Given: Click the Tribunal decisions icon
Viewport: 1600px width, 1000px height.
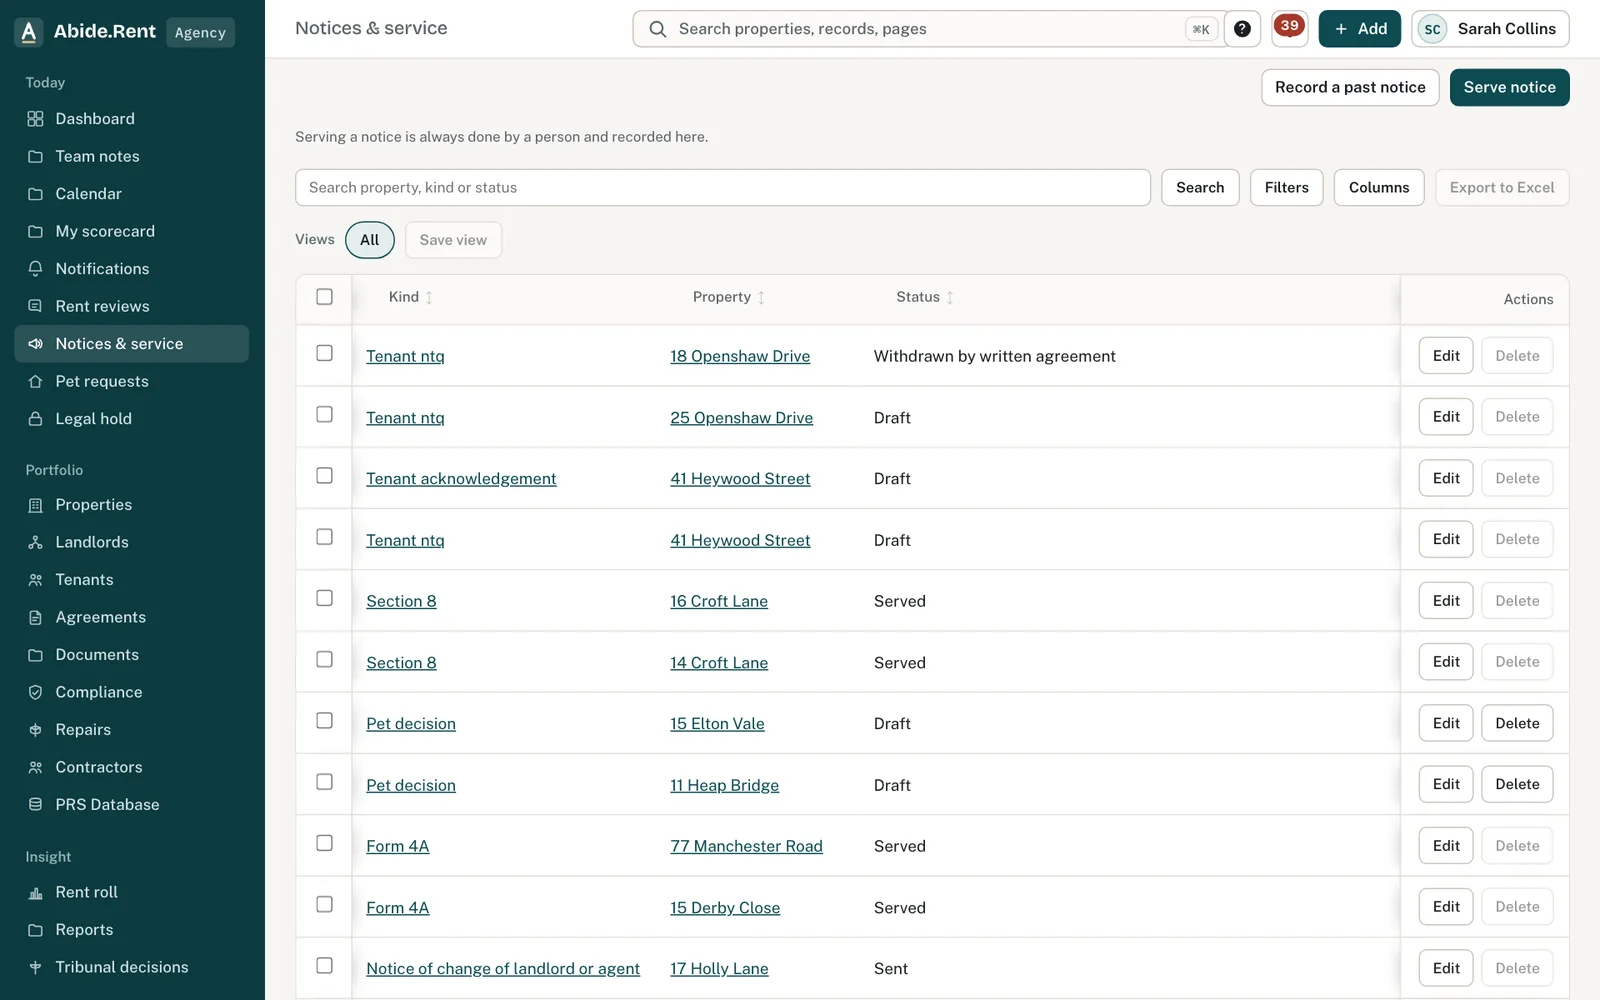Looking at the screenshot, I should (x=35, y=967).
